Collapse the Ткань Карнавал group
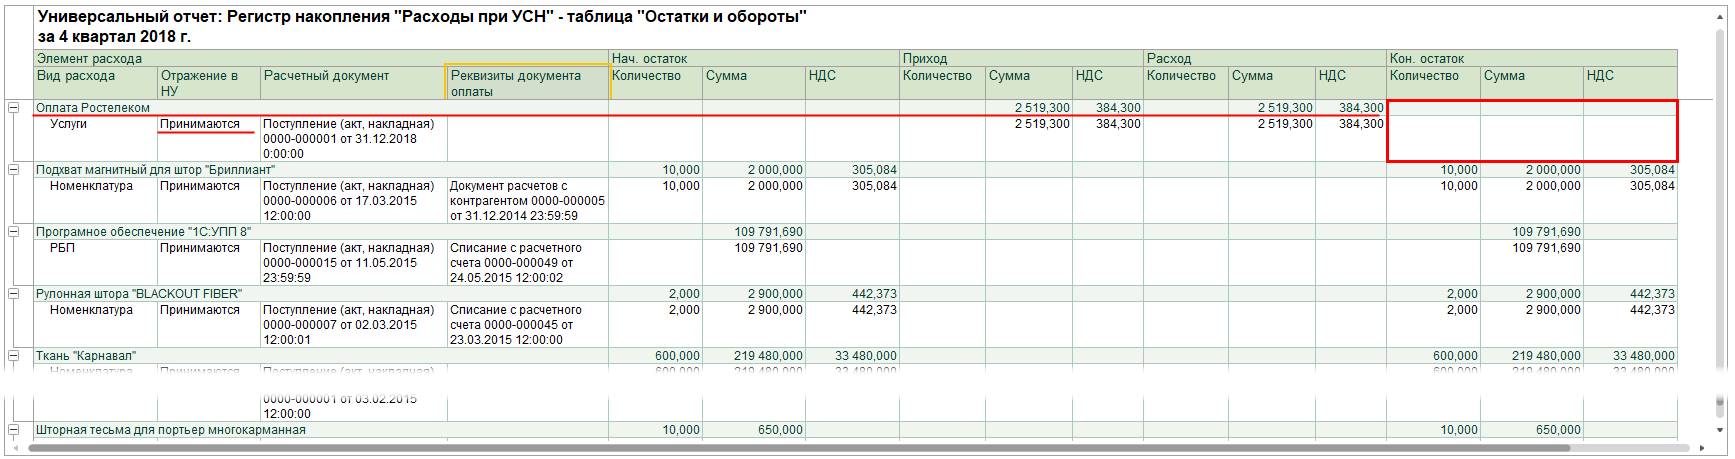 (x=14, y=355)
